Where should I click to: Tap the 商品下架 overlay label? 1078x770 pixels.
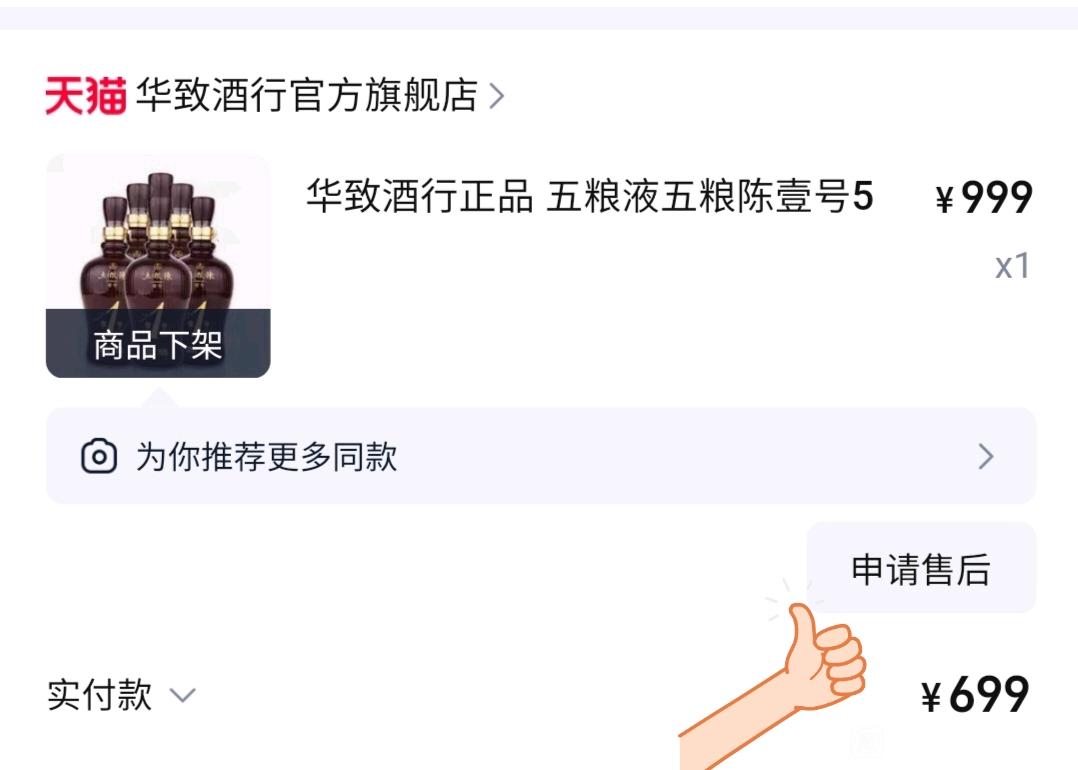158,344
